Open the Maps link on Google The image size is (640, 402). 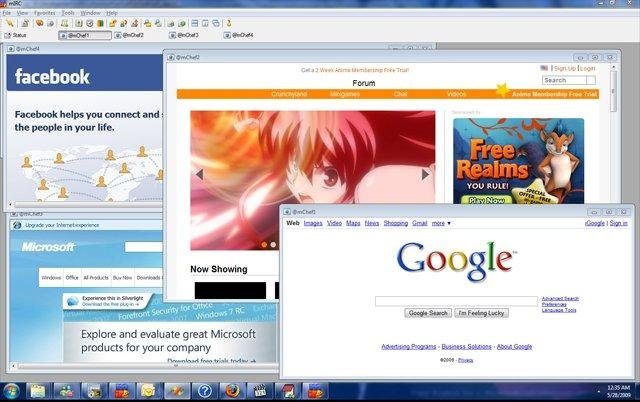(x=353, y=223)
